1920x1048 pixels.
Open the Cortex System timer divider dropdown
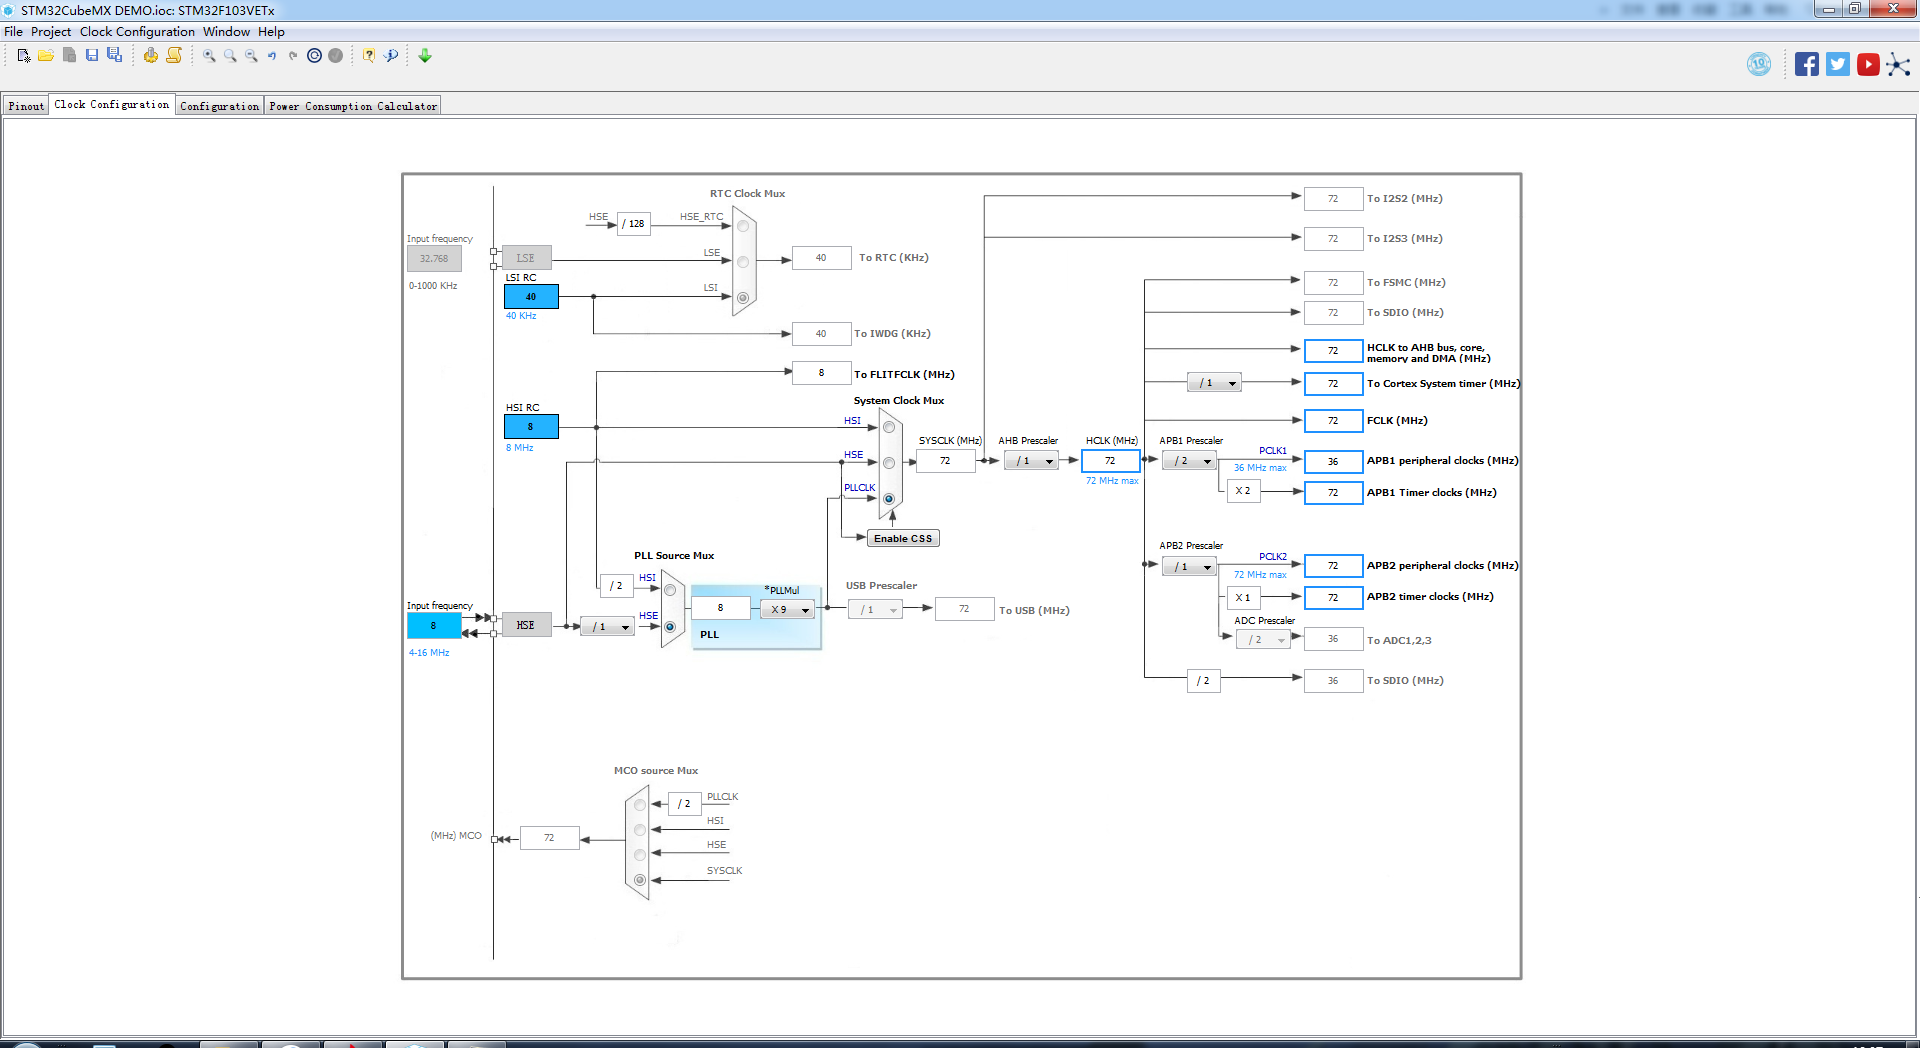coord(1215,383)
